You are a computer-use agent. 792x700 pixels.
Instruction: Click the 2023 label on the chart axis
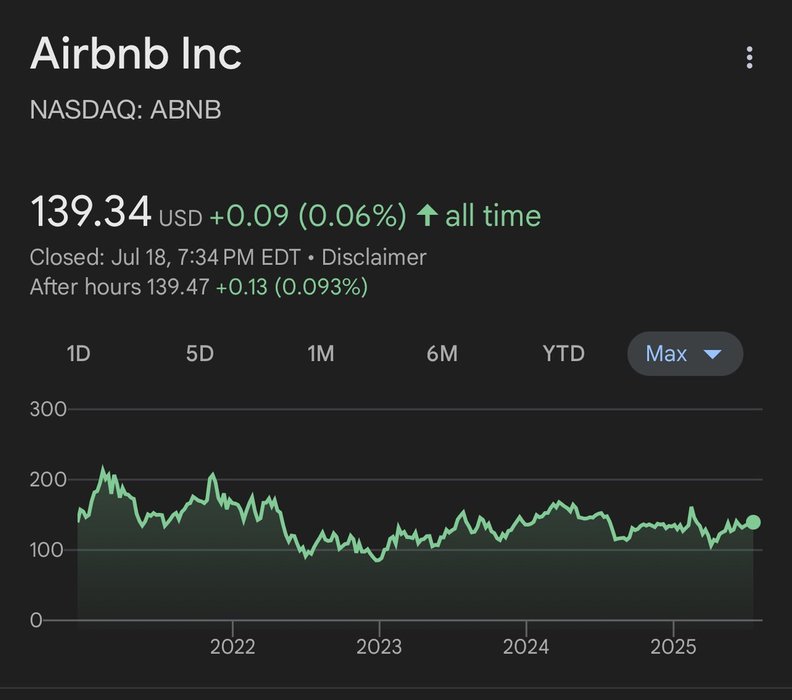click(379, 646)
